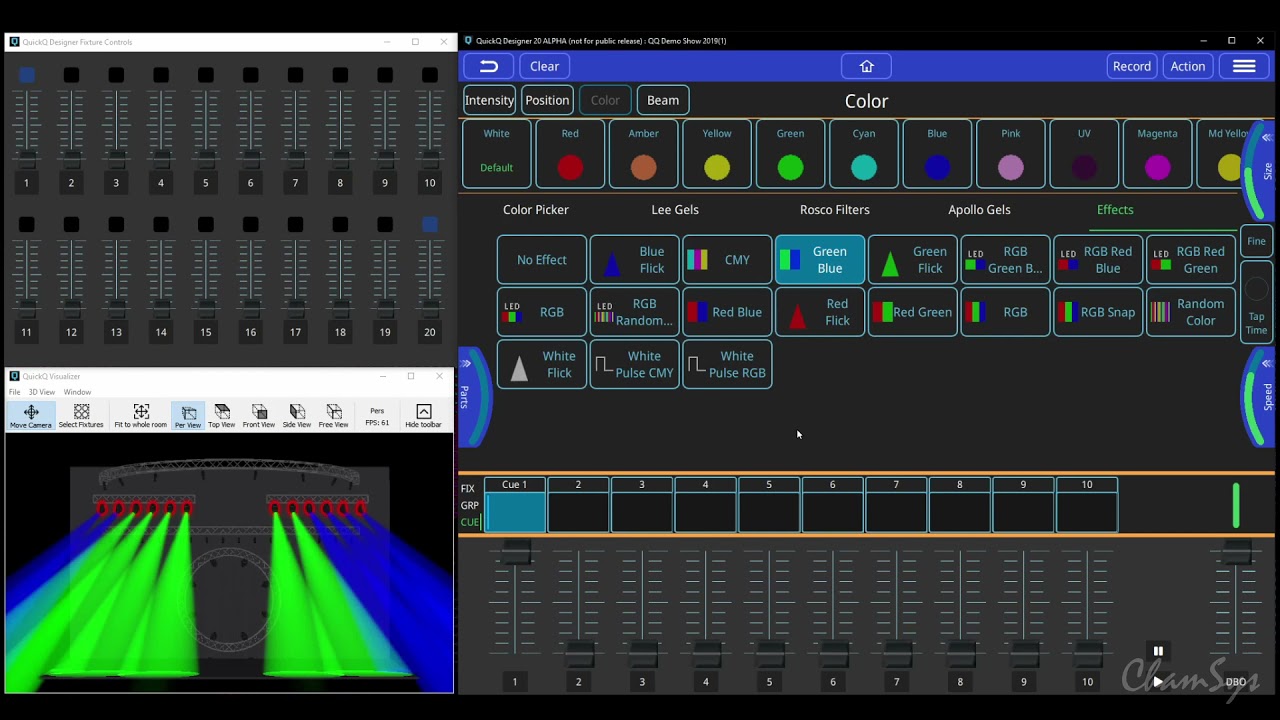Click the Action button
The height and width of the screenshot is (720, 1280).
tap(1188, 66)
